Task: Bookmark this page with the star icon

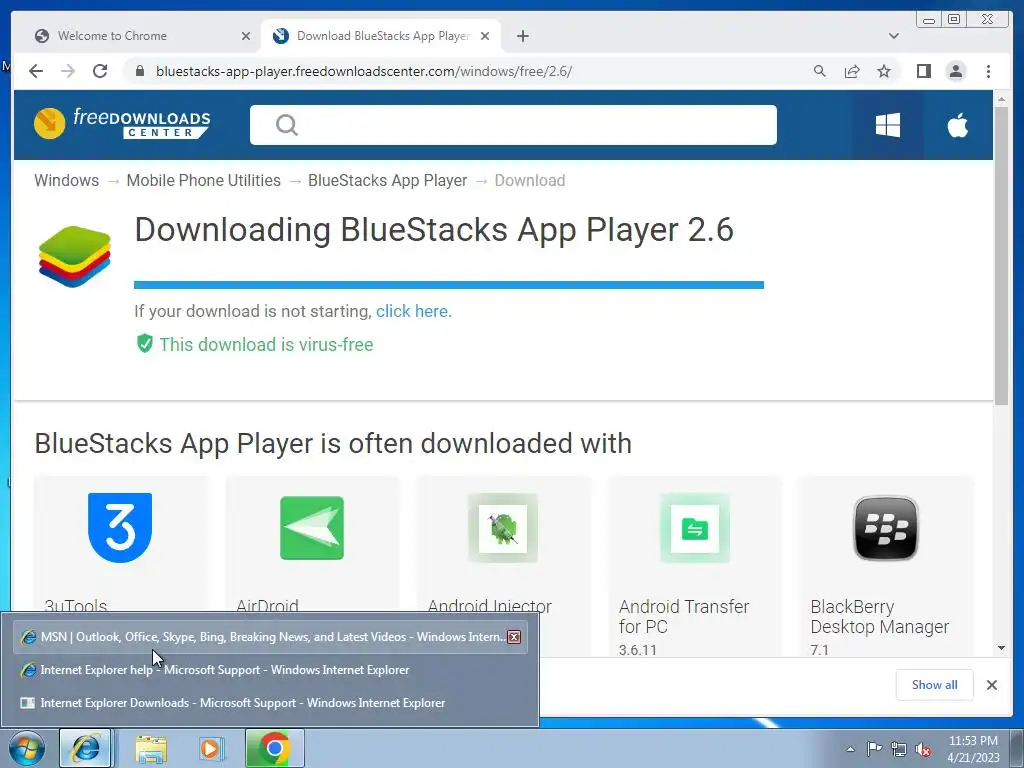Action: tap(884, 71)
